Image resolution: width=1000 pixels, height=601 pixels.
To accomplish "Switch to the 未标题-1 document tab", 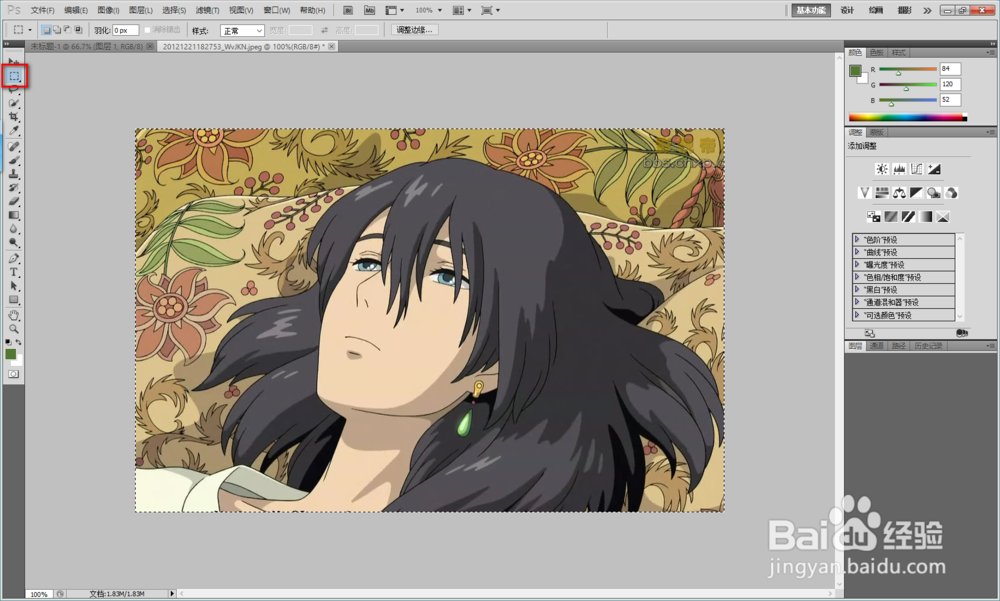I will [x=87, y=47].
